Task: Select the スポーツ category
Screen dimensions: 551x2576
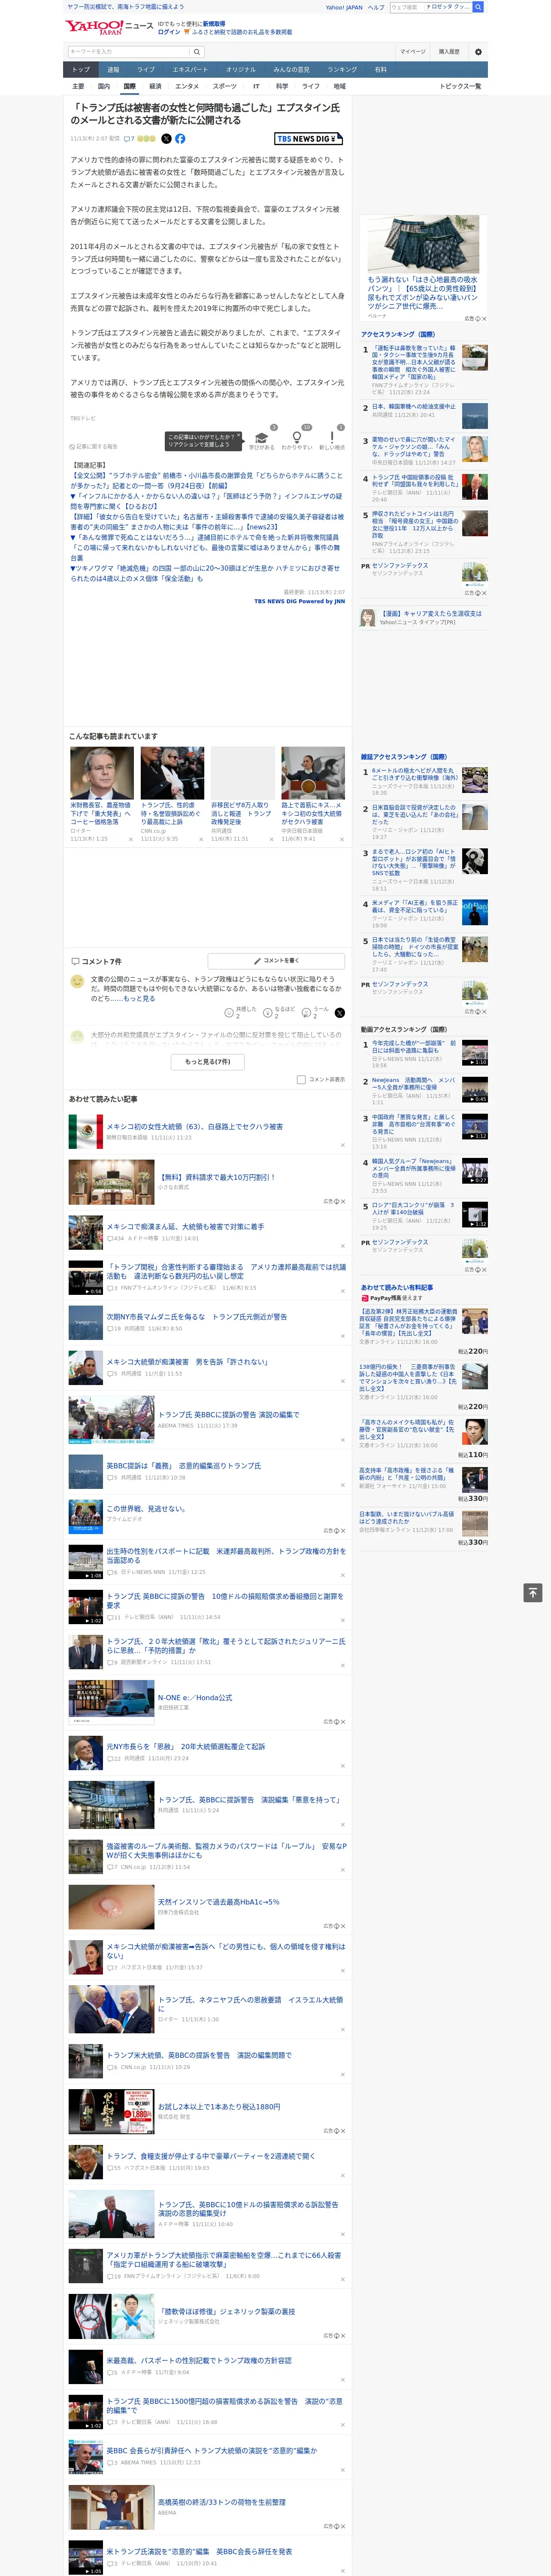Action: [225, 86]
